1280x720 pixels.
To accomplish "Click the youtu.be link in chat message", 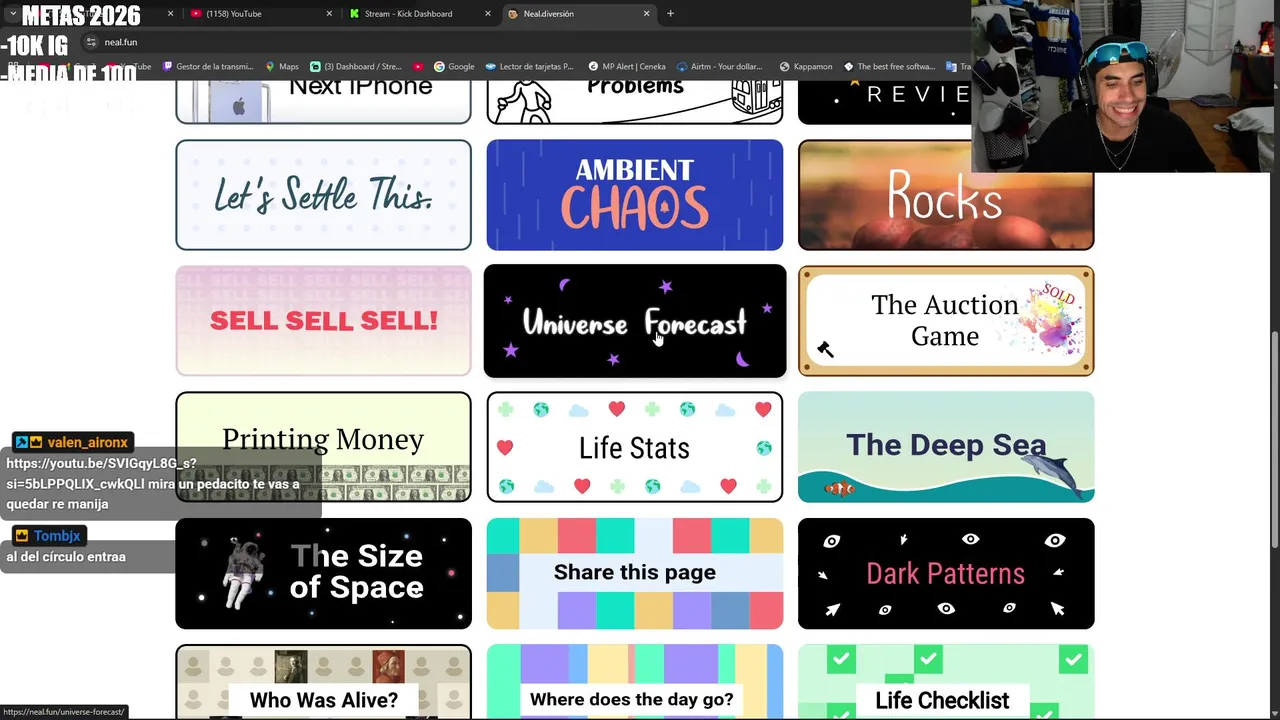I will pyautogui.click(x=100, y=473).
